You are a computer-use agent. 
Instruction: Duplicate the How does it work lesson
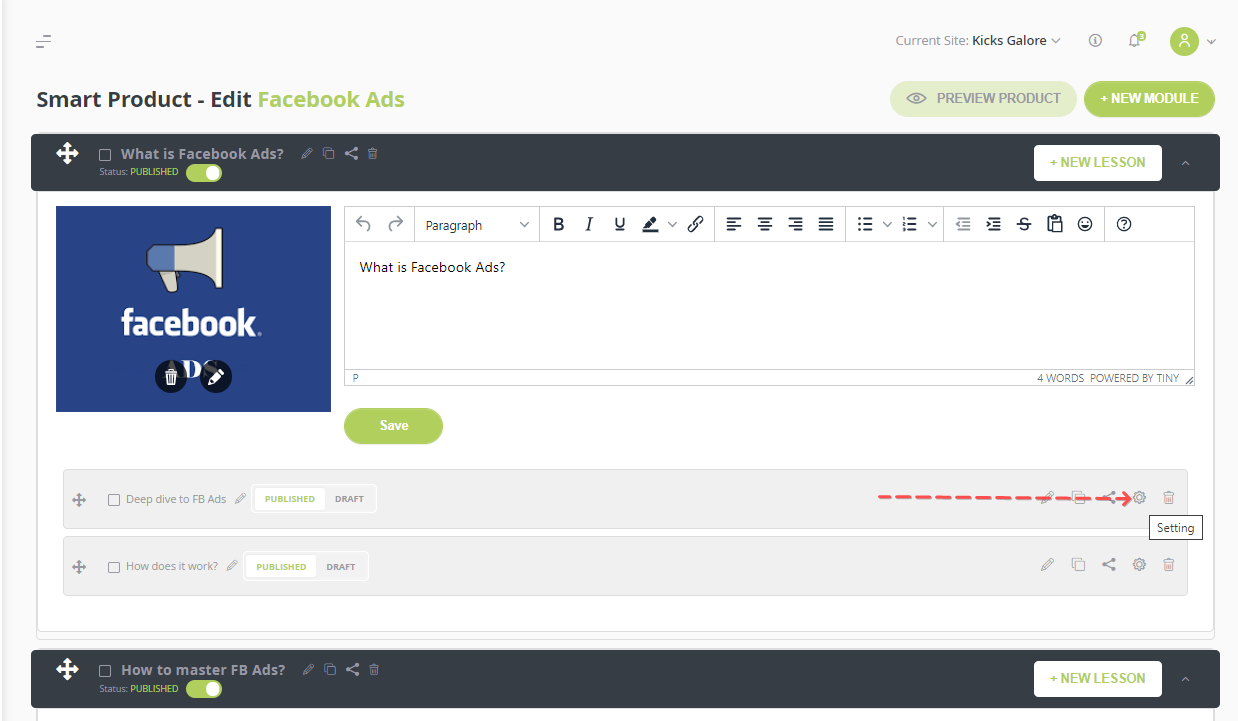pyautogui.click(x=1078, y=564)
